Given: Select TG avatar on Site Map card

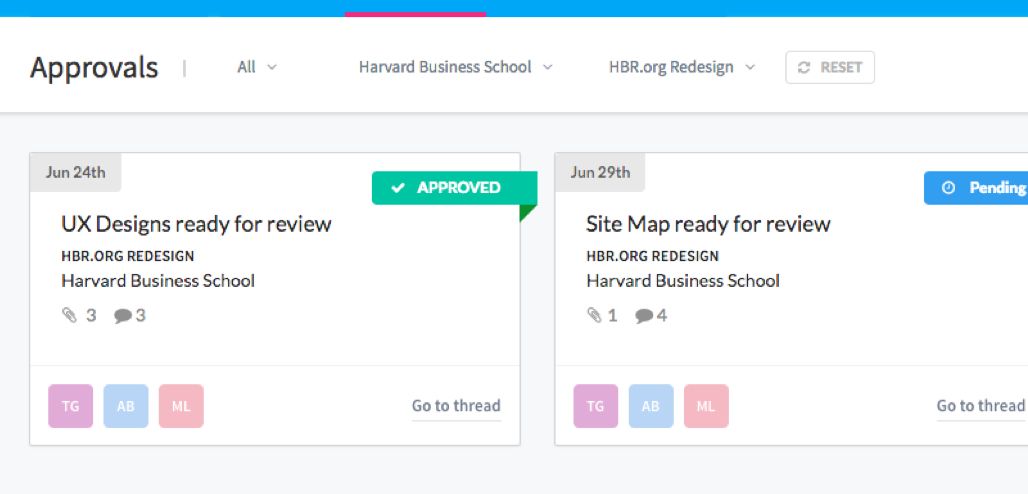Looking at the screenshot, I should [595, 406].
